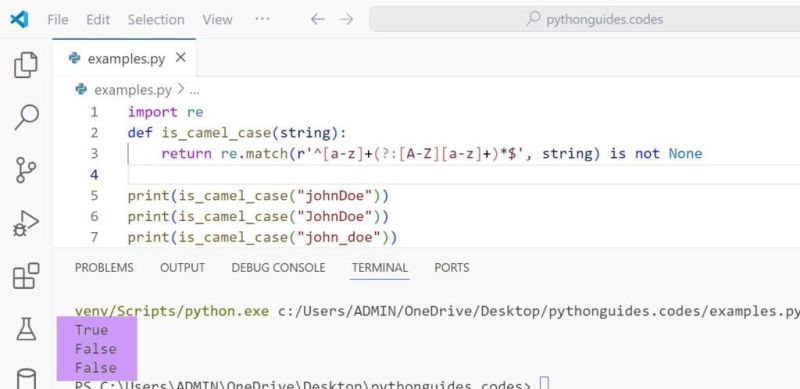Open the Source Control view
Viewport: 800px width, 389px height.
tap(26, 170)
